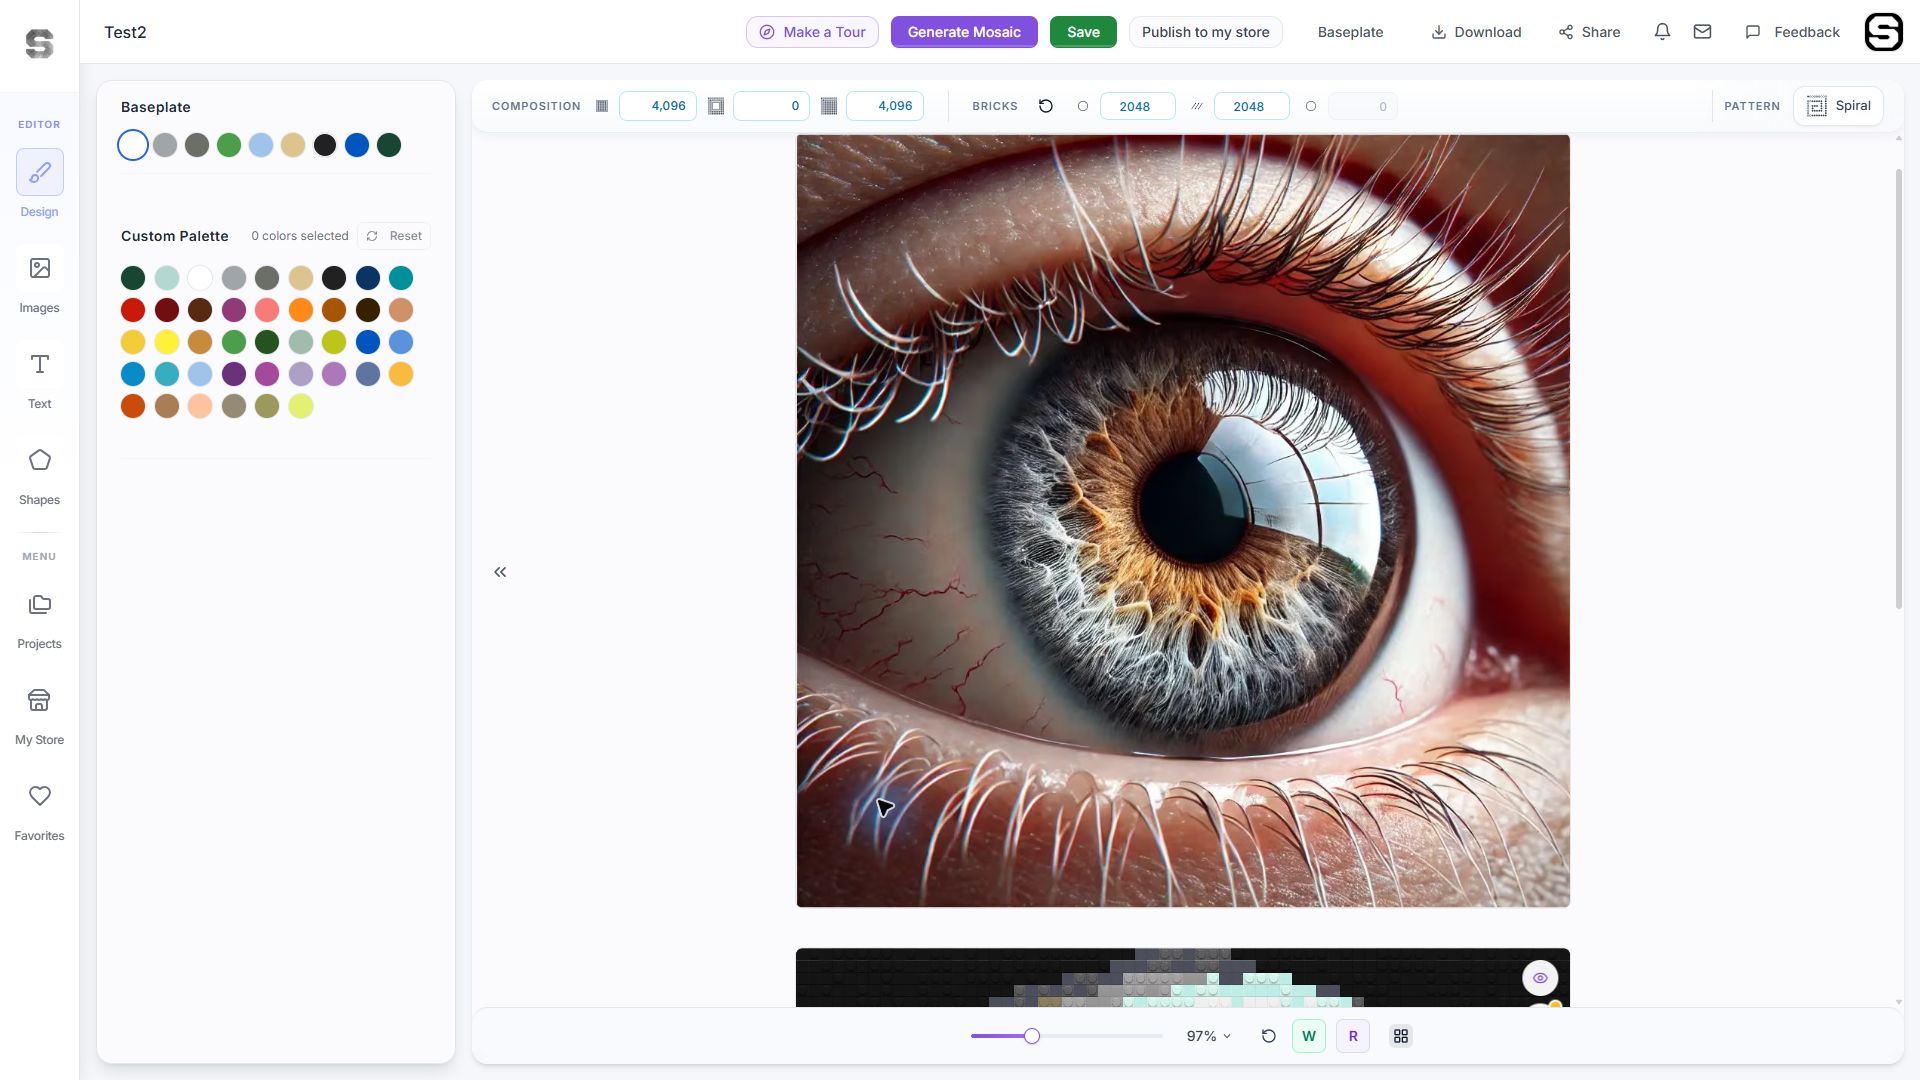Click the eye image on canvas
The image size is (1920, 1080).
(x=1183, y=521)
